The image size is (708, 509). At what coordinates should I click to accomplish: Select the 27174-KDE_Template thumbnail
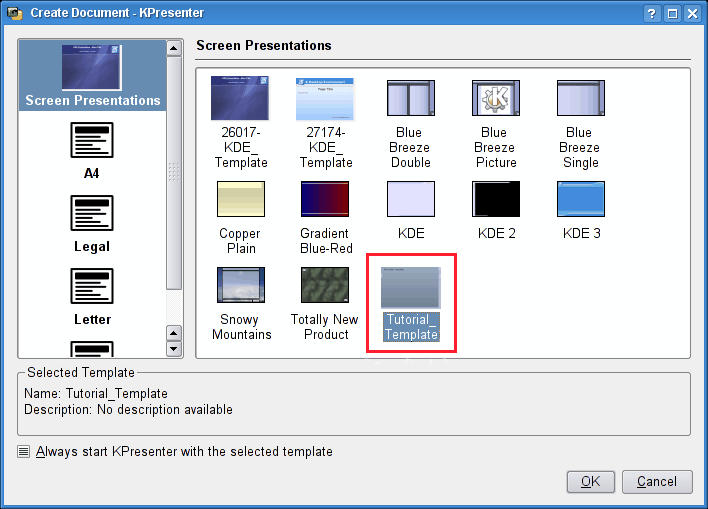pyautogui.click(x=326, y=99)
